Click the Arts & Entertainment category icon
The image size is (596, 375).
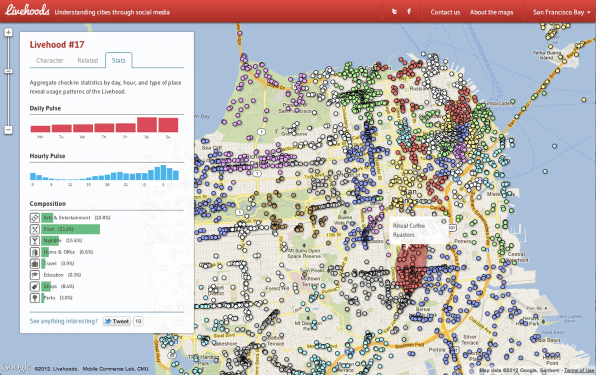point(35,218)
